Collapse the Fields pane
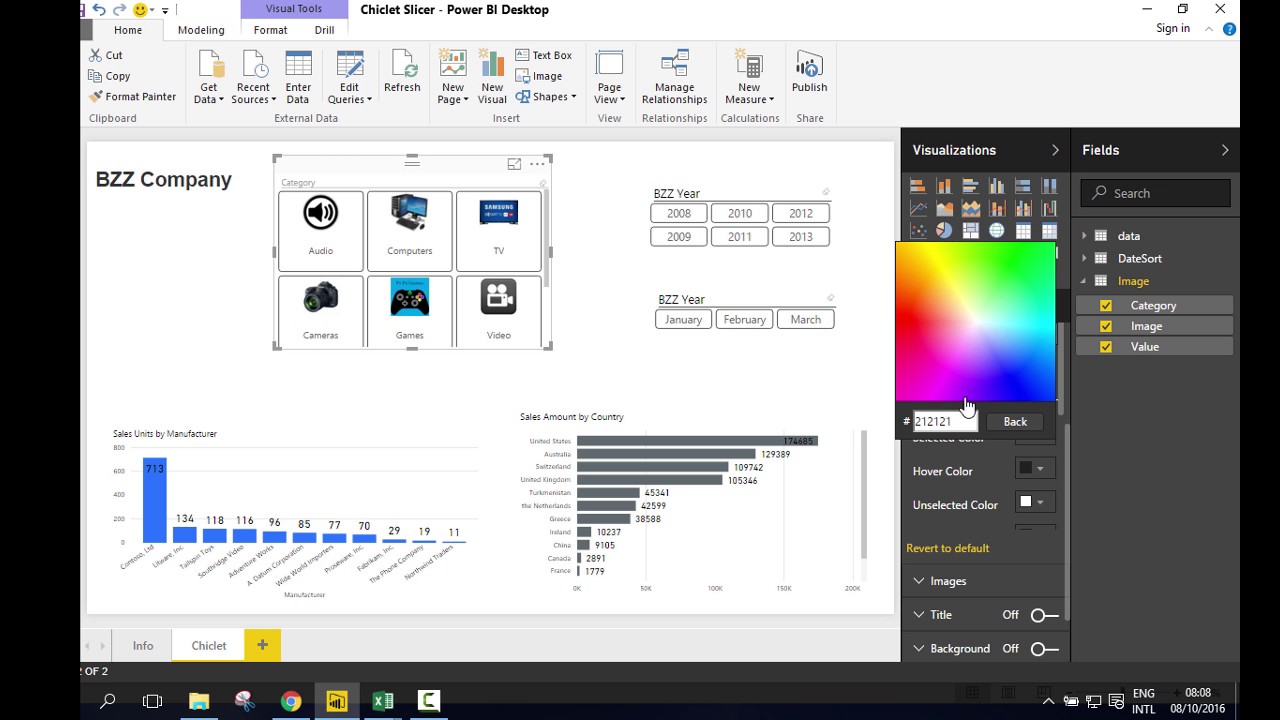The image size is (1280, 720). tap(1225, 150)
